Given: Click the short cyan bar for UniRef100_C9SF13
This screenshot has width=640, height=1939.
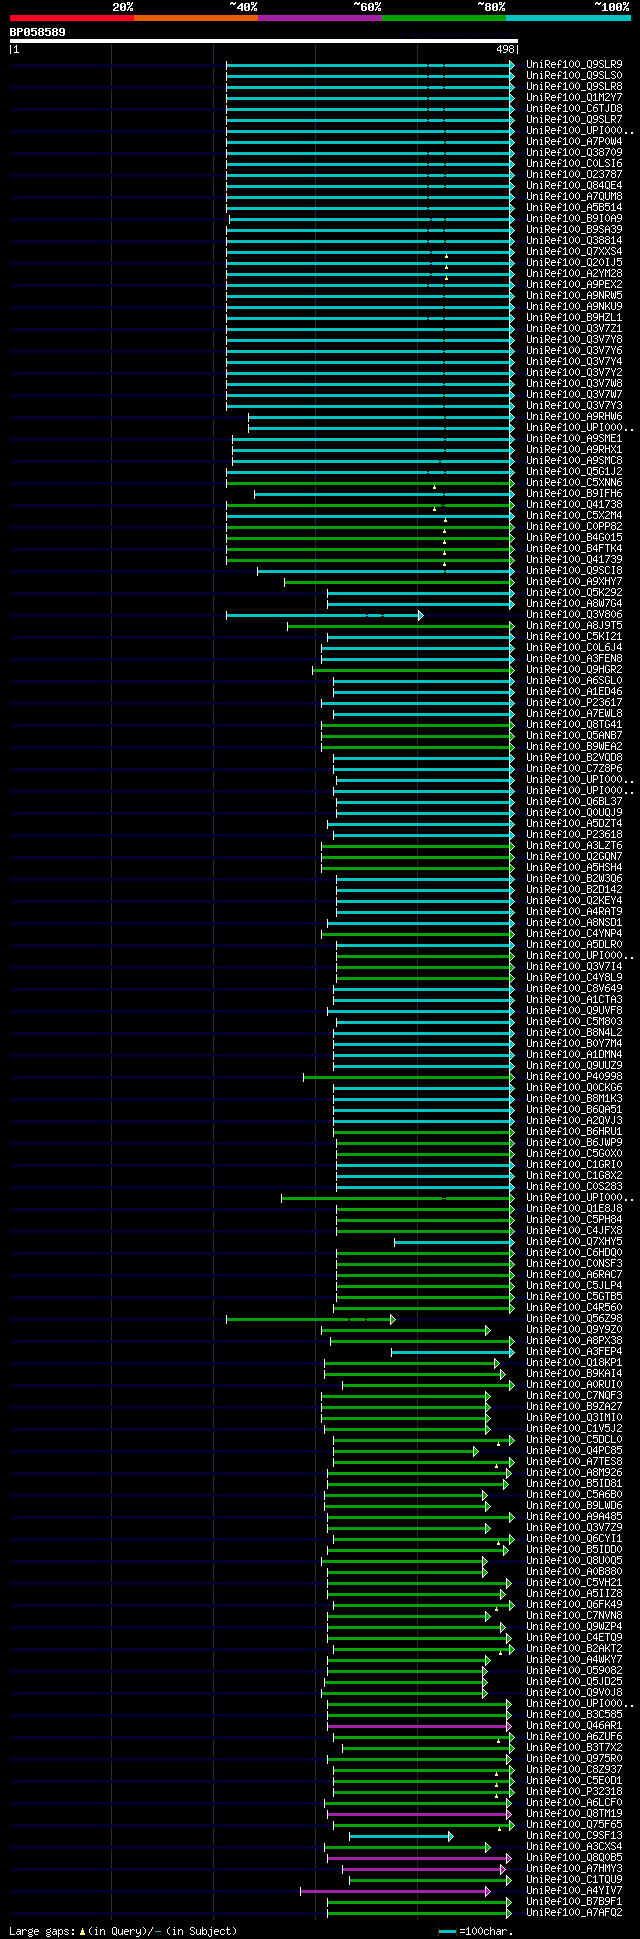Looking at the screenshot, I should tap(401, 1836).
